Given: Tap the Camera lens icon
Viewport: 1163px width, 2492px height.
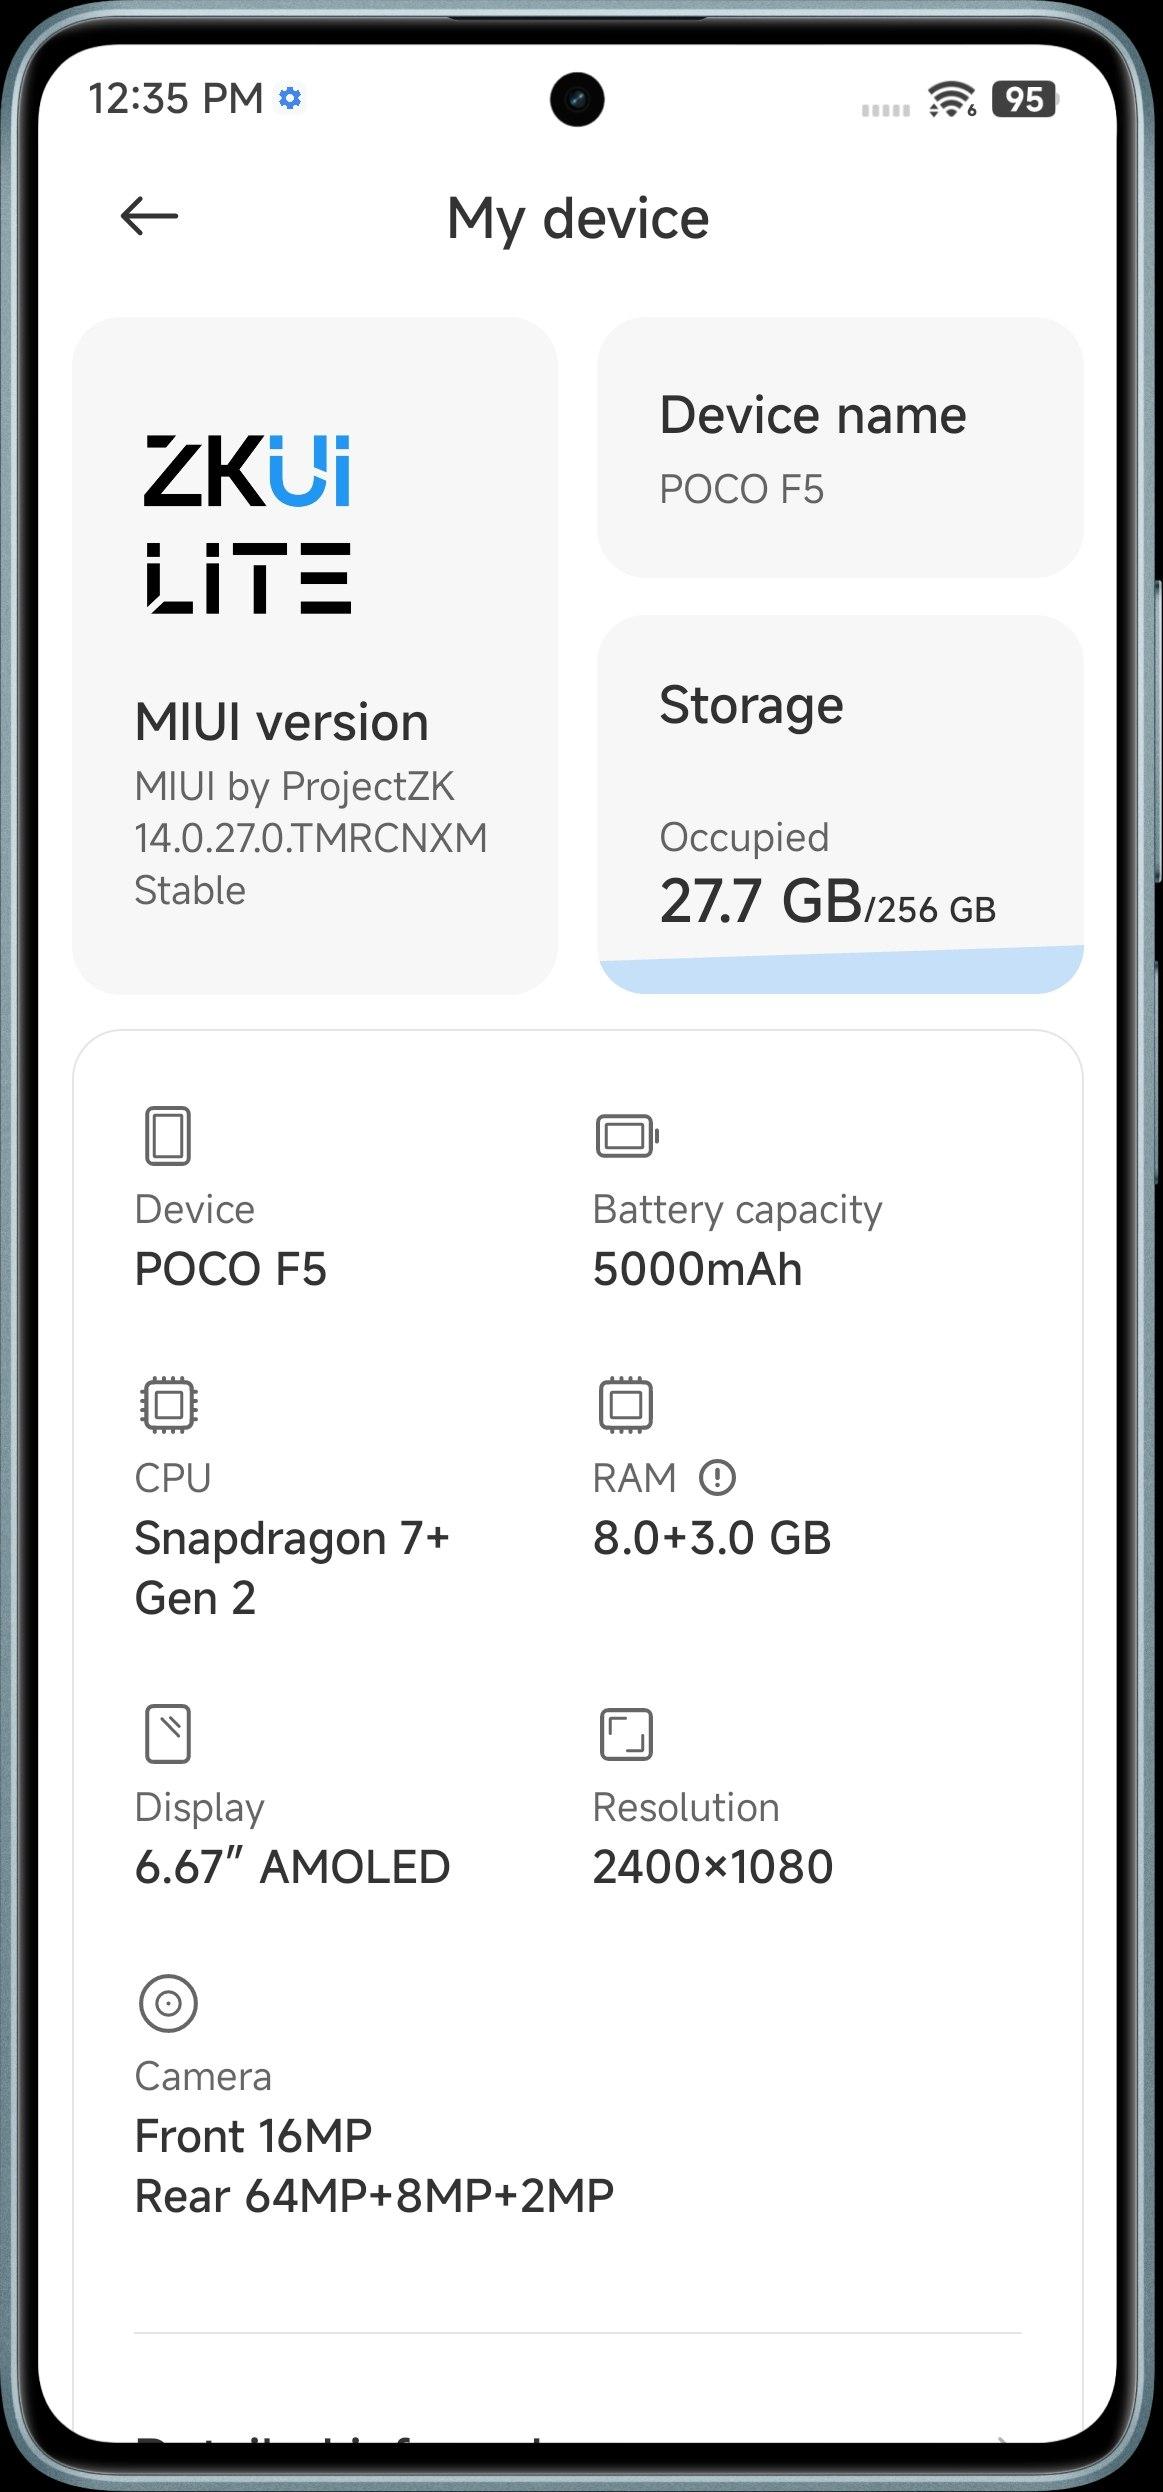Looking at the screenshot, I should [168, 2003].
